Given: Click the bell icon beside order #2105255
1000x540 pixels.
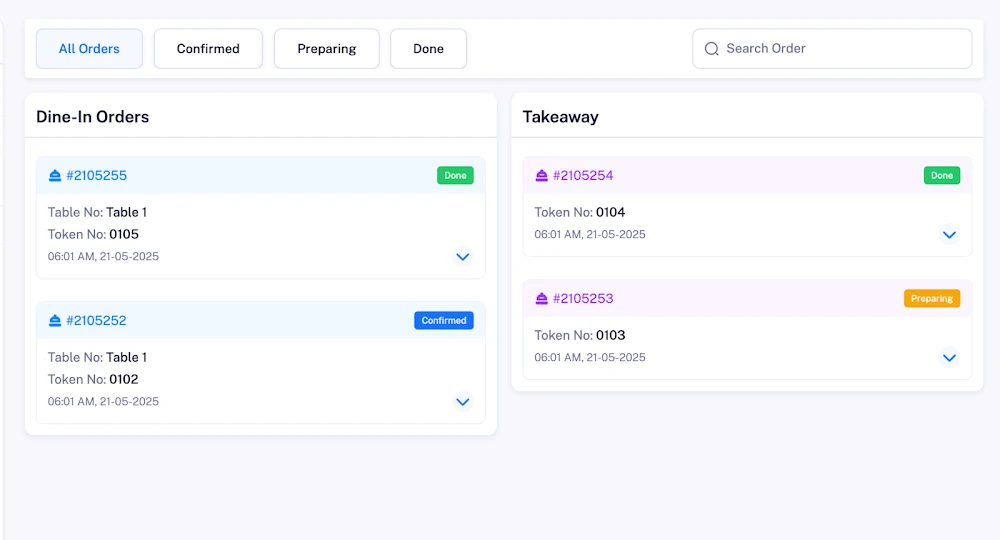Looking at the screenshot, I should (x=55, y=175).
